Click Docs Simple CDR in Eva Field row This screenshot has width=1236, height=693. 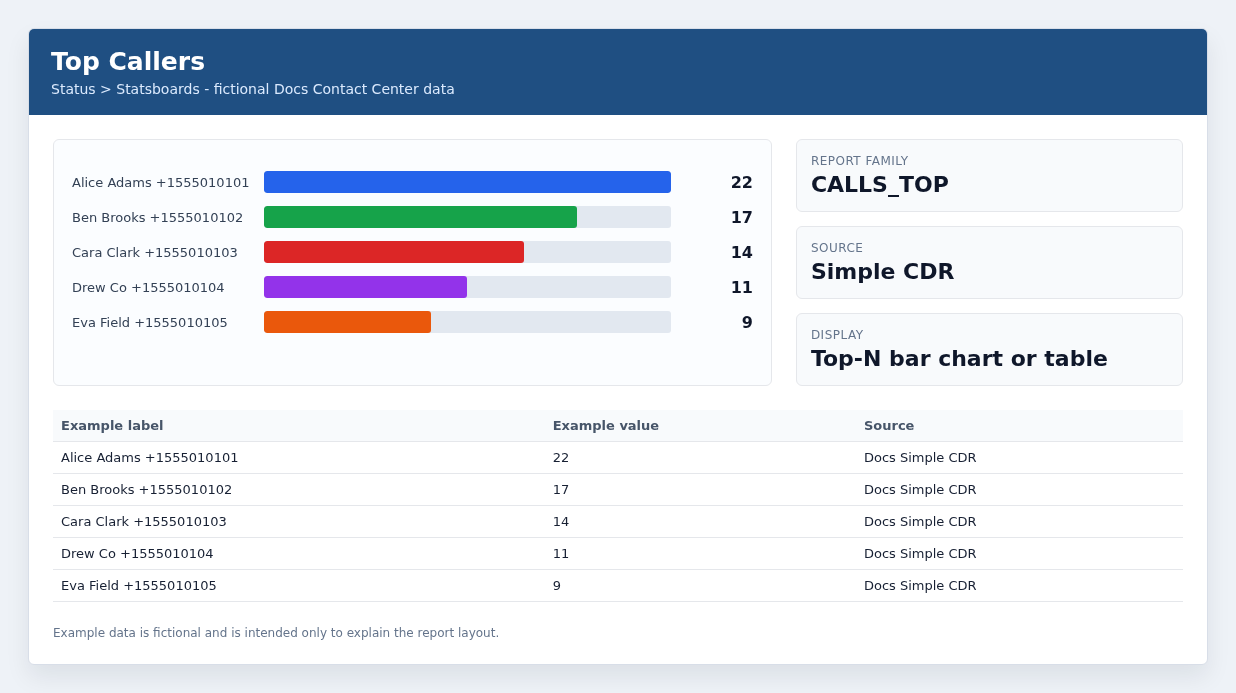tap(920, 585)
